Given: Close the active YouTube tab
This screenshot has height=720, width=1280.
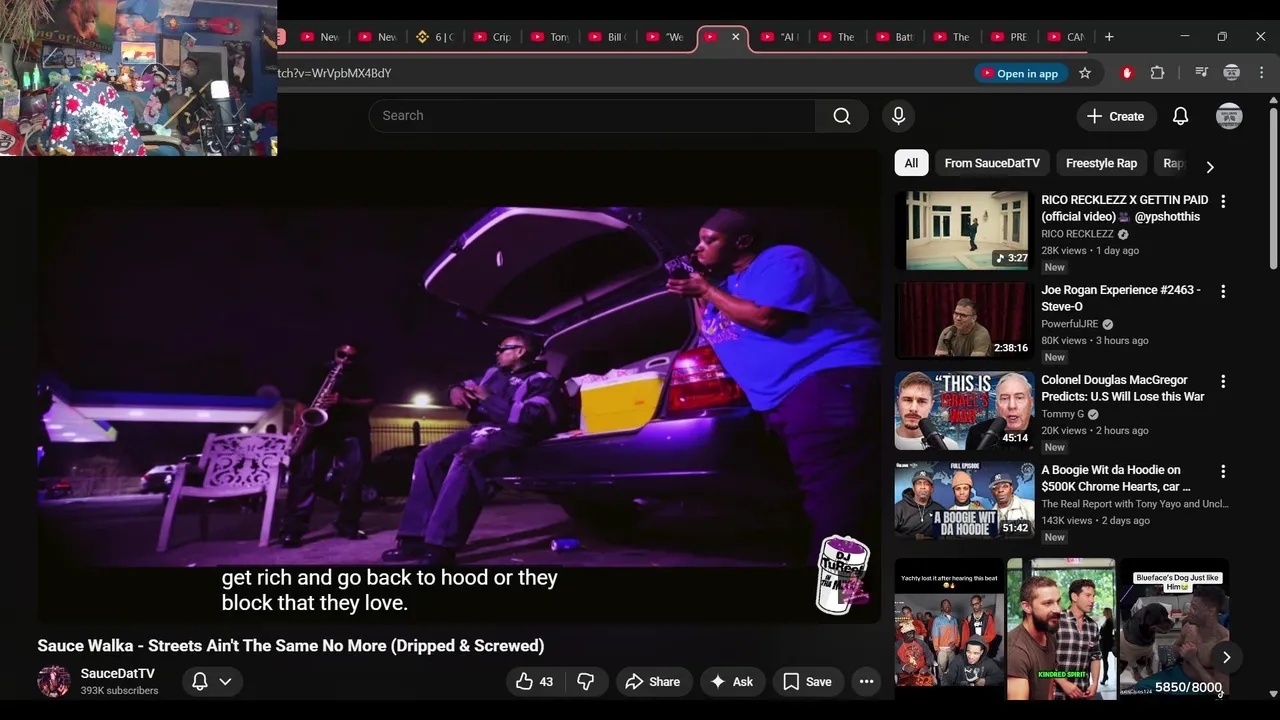Looking at the screenshot, I should [x=736, y=37].
